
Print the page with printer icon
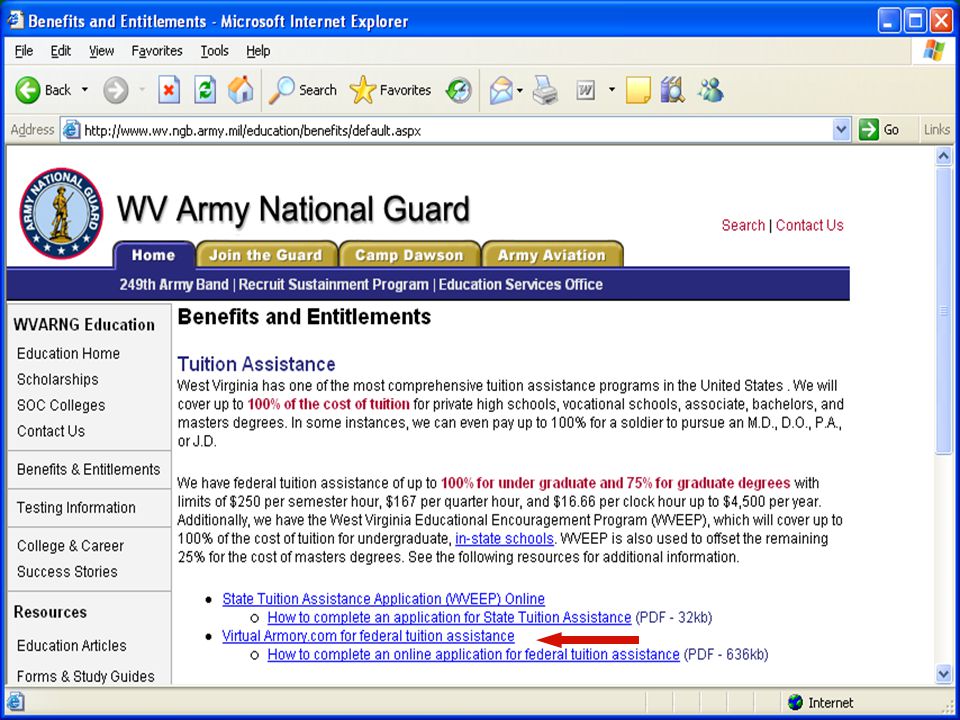click(x=545, y=91)
